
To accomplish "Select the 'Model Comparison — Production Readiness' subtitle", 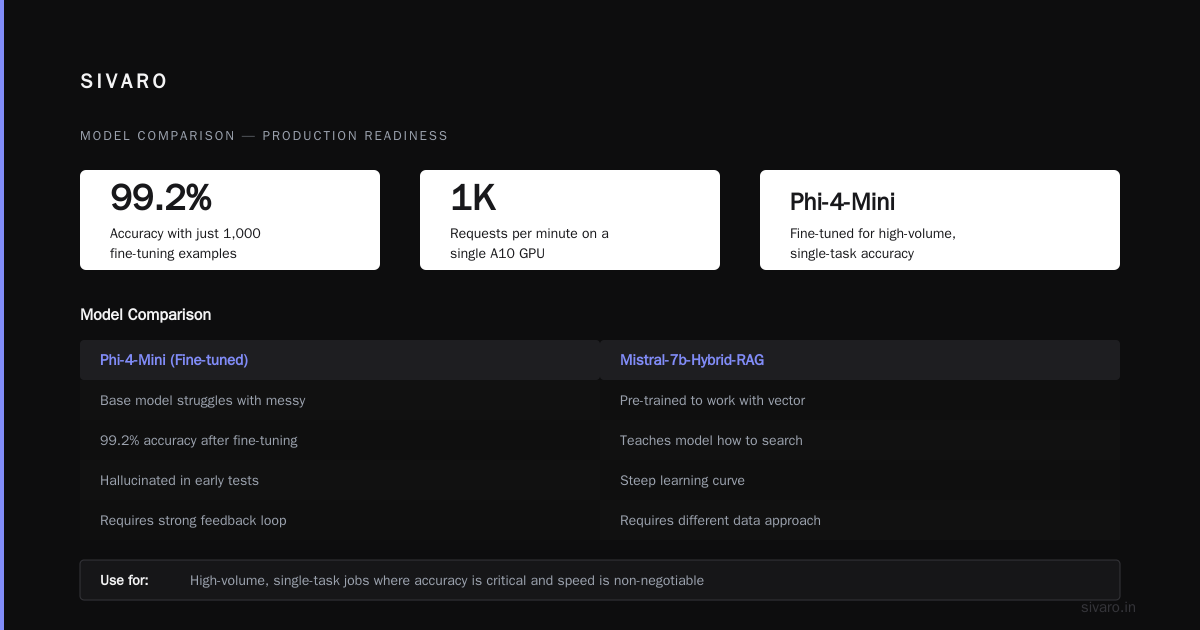I will (264, 136).
